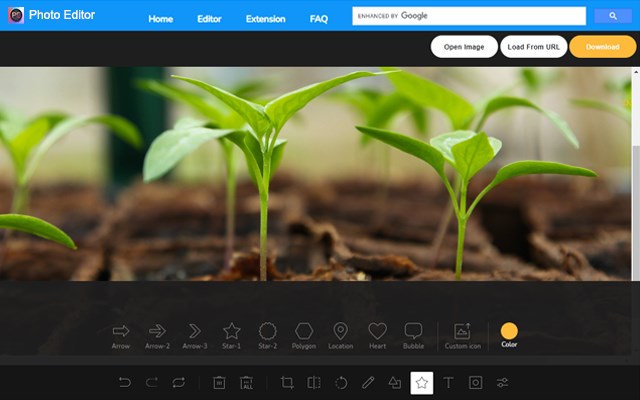The height and width of the screenshot is (400, 640).
Task: Click the Load From URL button
Action: (533, 47)
